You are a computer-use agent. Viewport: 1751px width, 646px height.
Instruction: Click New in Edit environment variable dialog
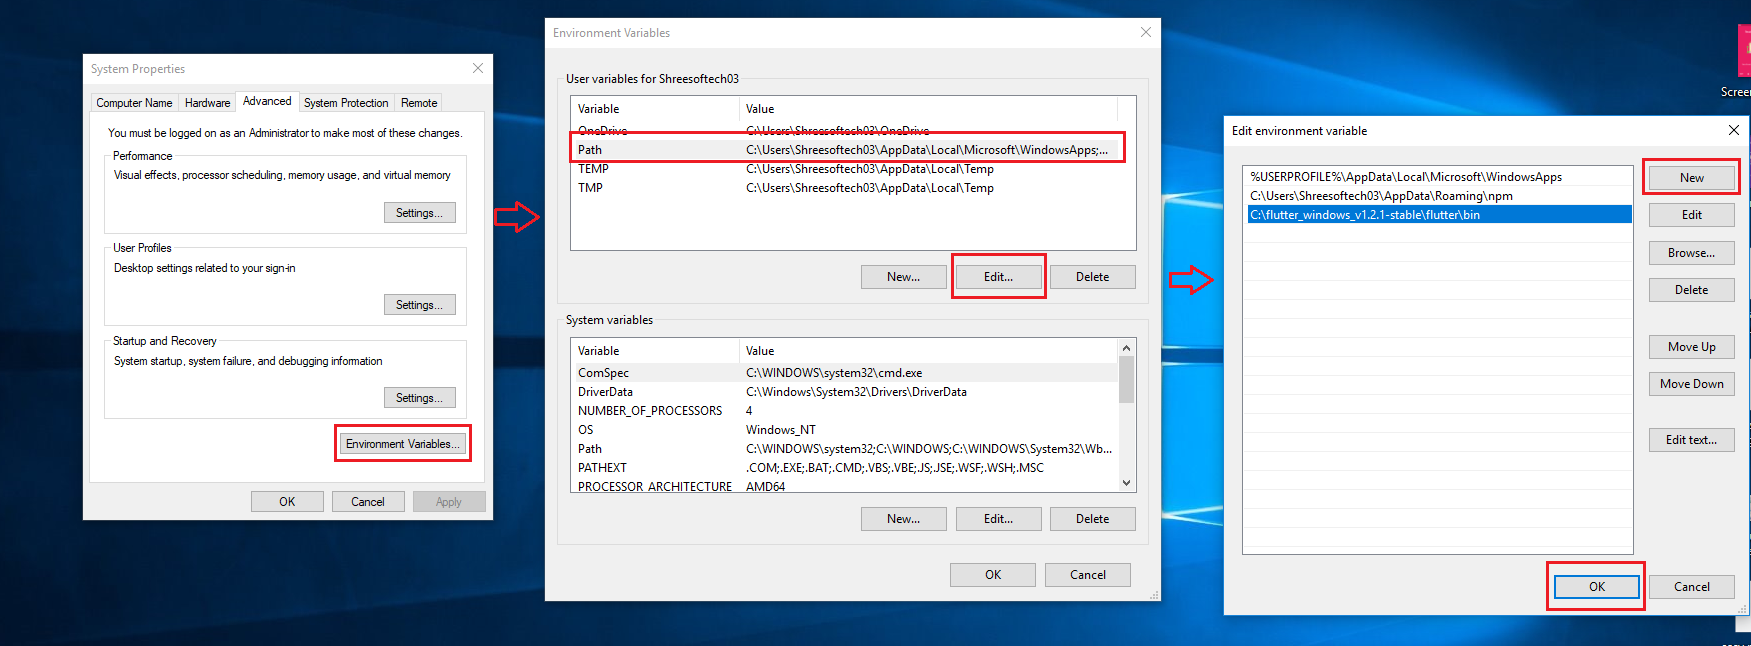pyautogui.click(x=1691, y=178)
